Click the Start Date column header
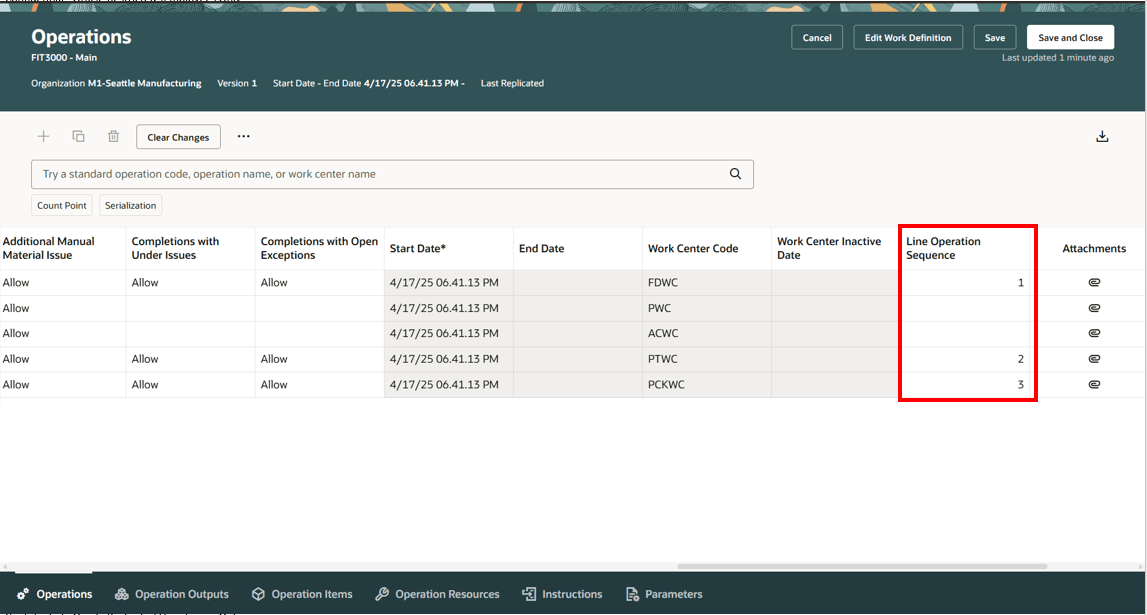 tap(448, 249)
